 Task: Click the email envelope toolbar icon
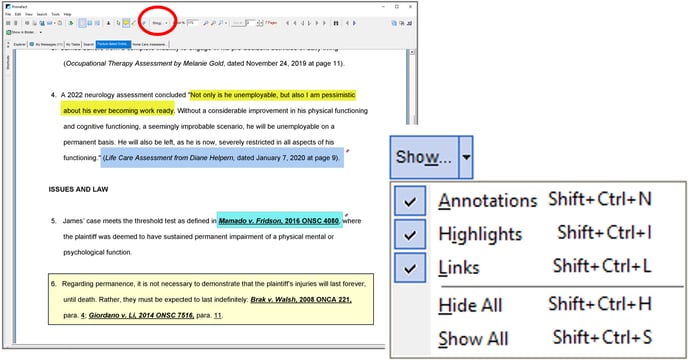coord(50,23)
